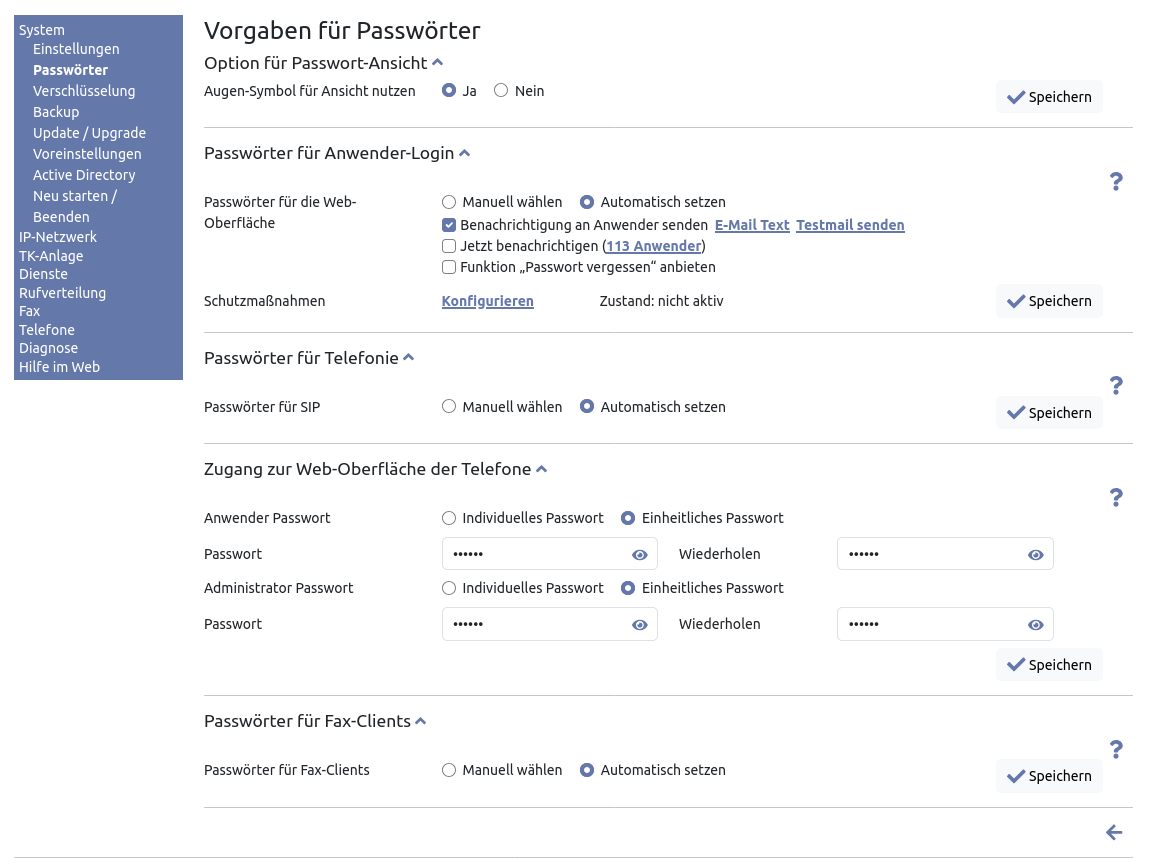
Task: Select "Nein" for Augen-Symbol option
Action: coord(502,91)
